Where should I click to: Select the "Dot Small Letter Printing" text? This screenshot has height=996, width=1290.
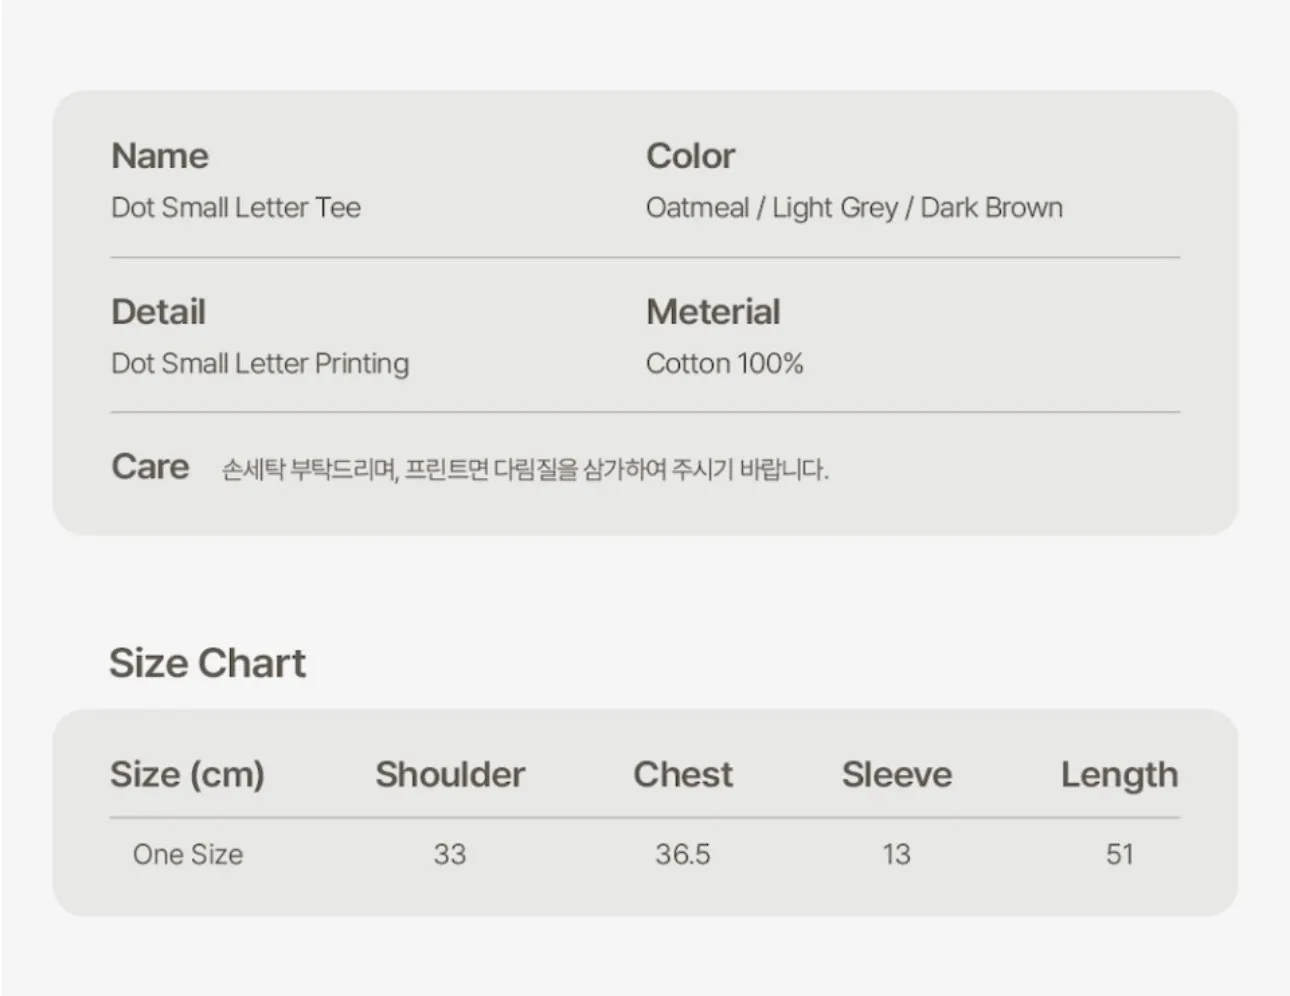pyautogui.click(x=260, y=363)
